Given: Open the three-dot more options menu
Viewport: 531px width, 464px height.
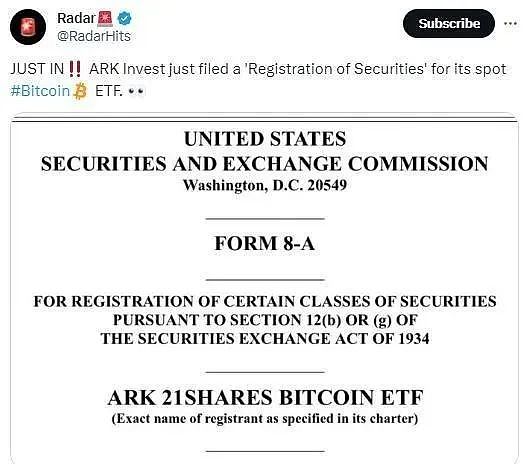Looking at the screenshot, I should (510, 23).
